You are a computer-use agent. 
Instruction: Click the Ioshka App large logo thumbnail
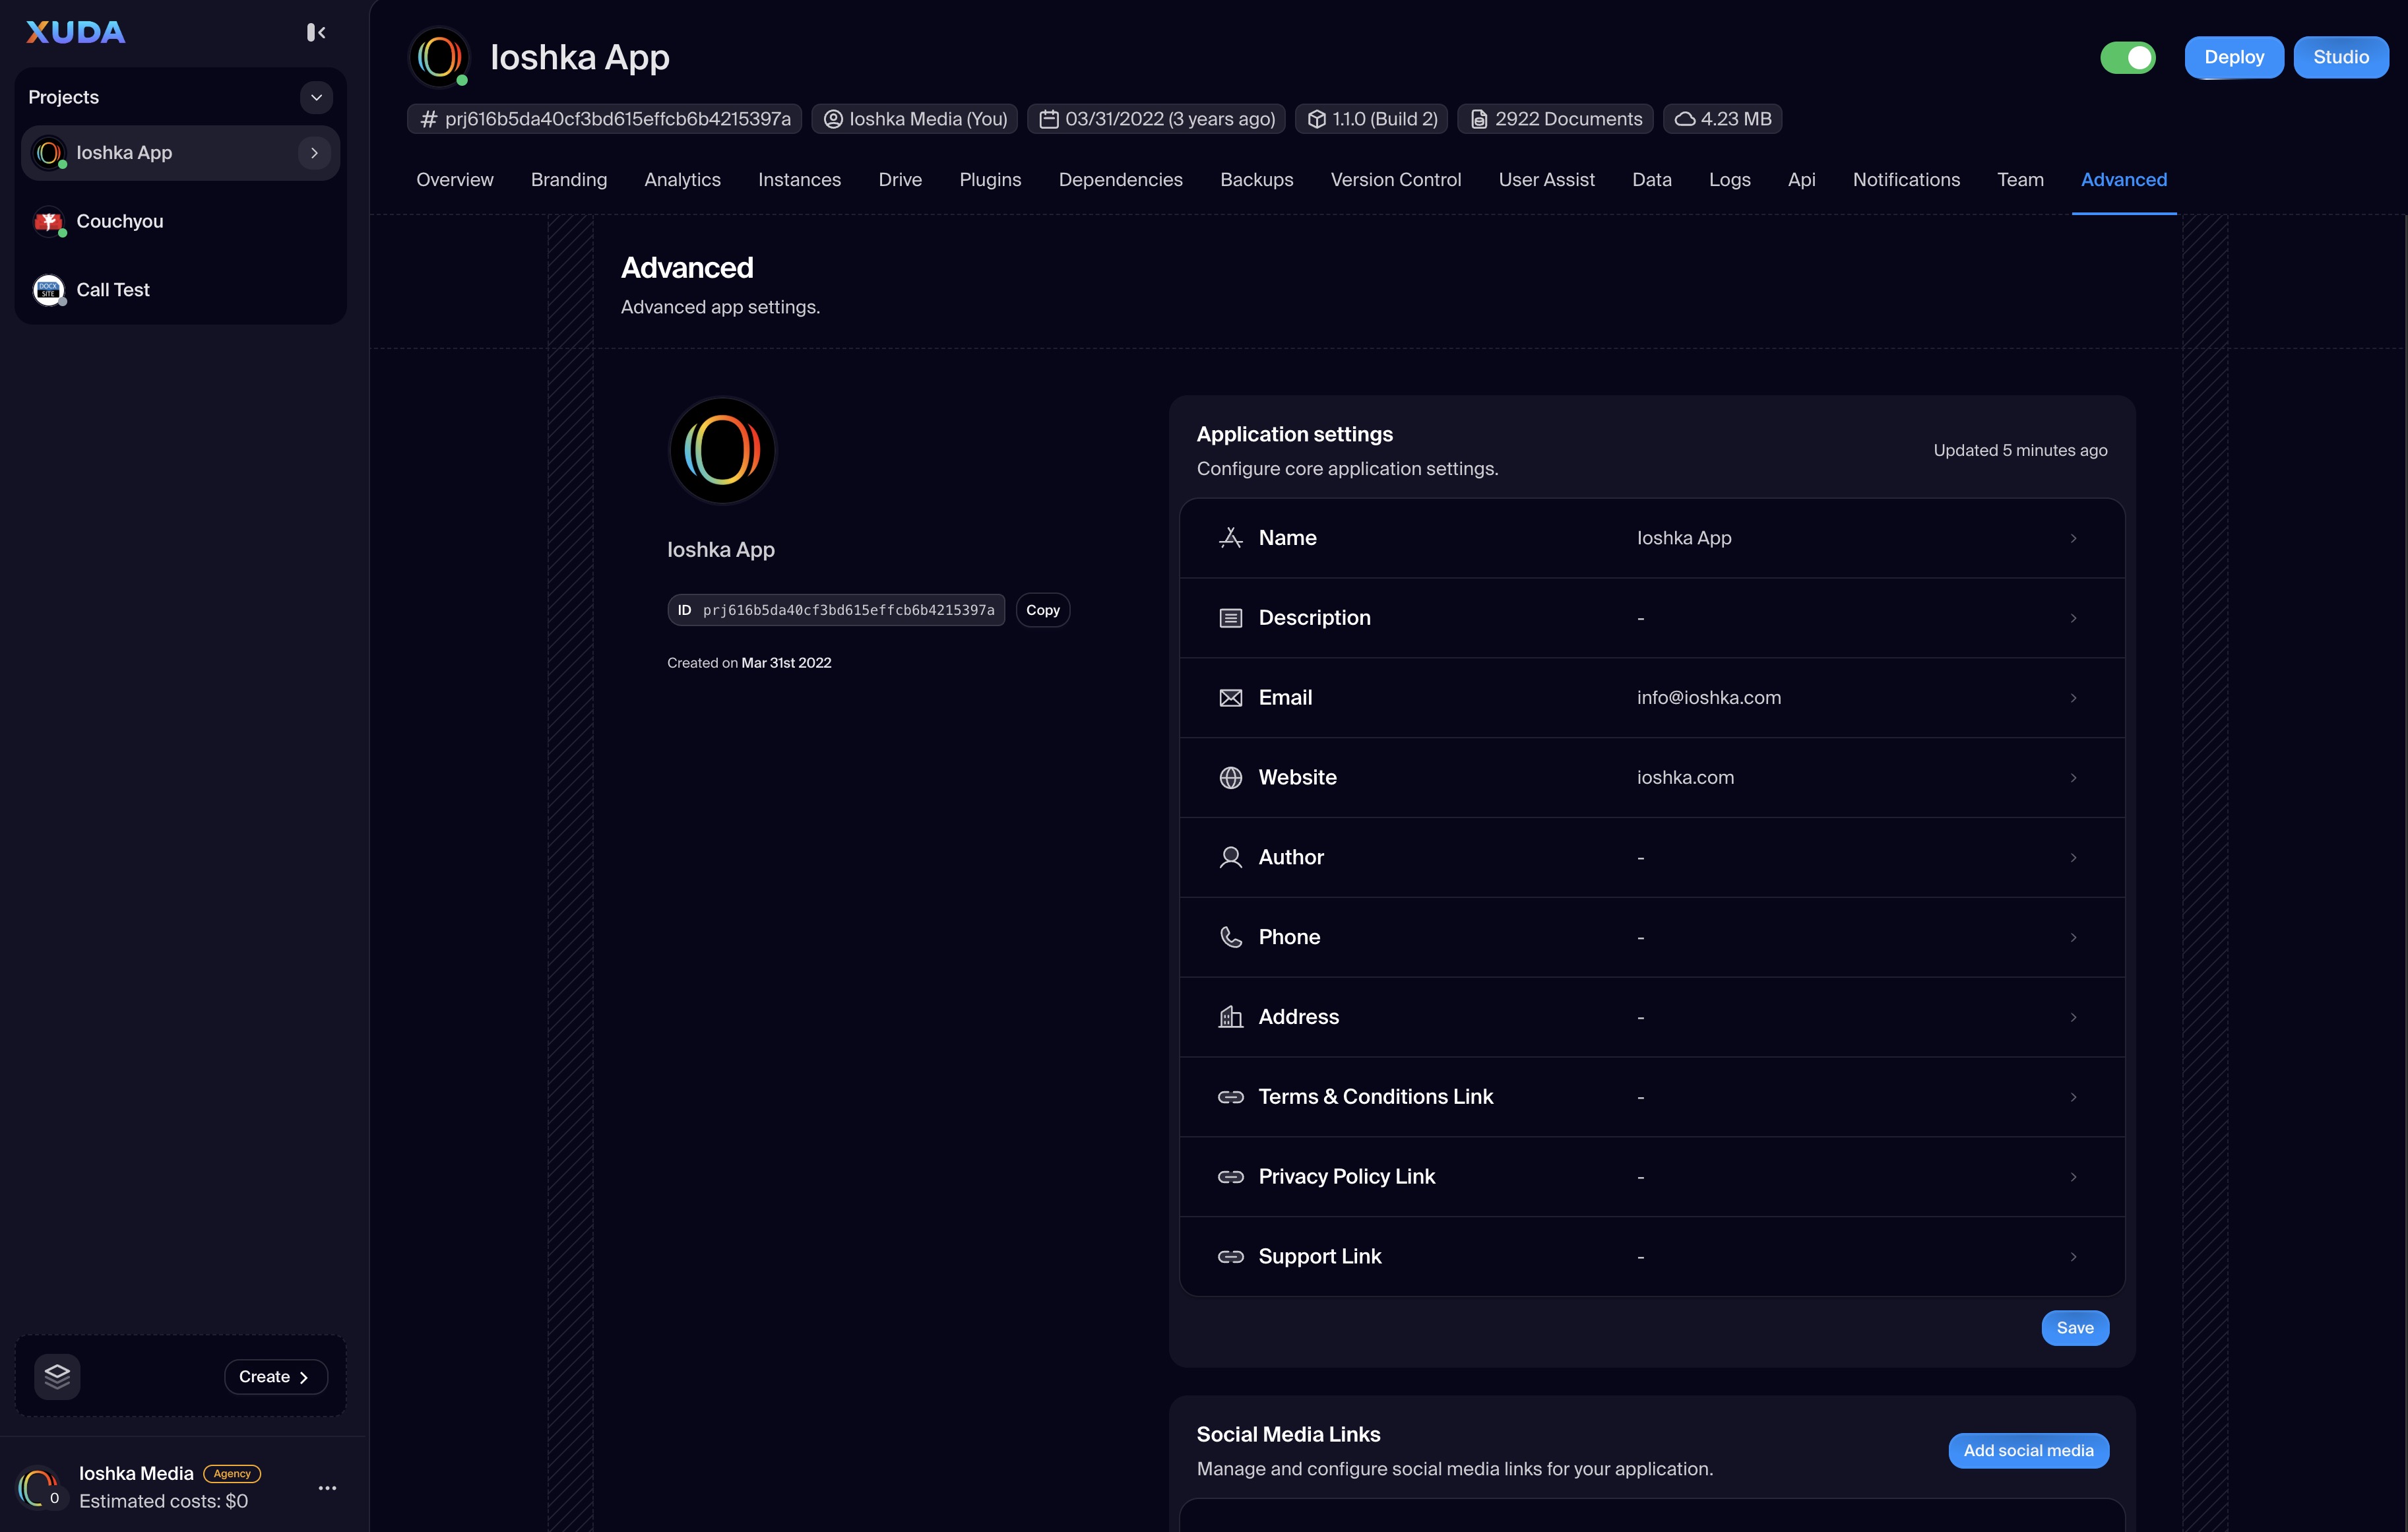tap(722, 450)
